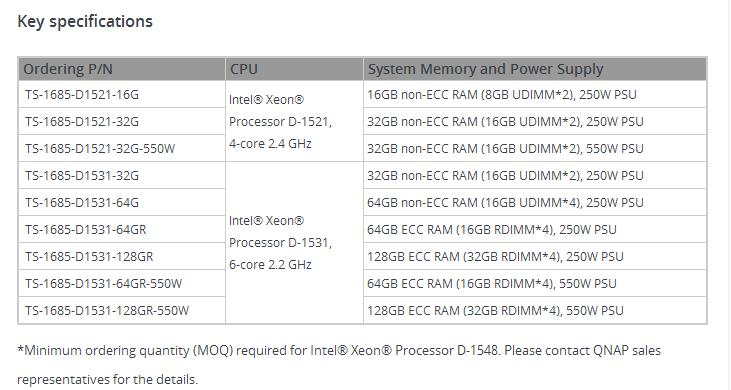The width and height of the screenshot is (731, 390).
Task: Click the TS-1685-D1531-128GR cell
Action: point(122,256)
